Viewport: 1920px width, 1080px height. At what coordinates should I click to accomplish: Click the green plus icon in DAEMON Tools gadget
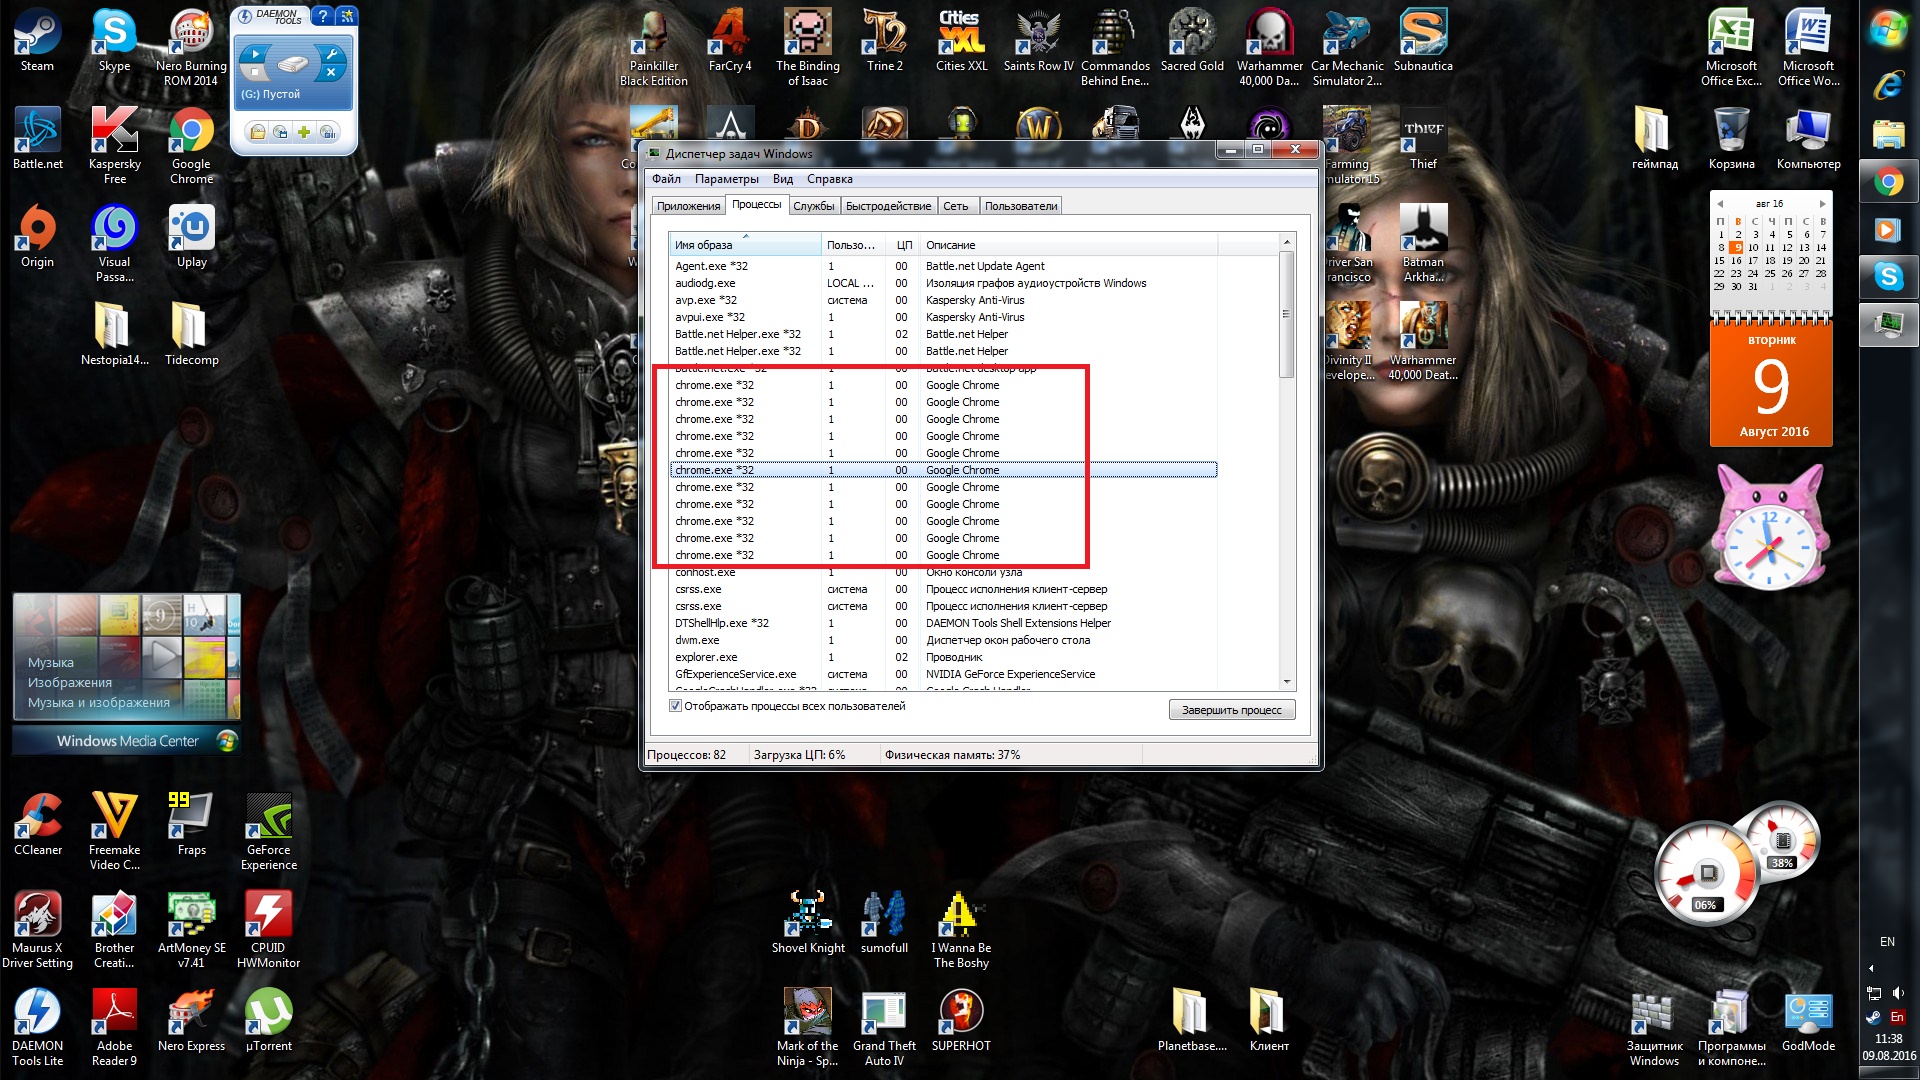point(304,132)
